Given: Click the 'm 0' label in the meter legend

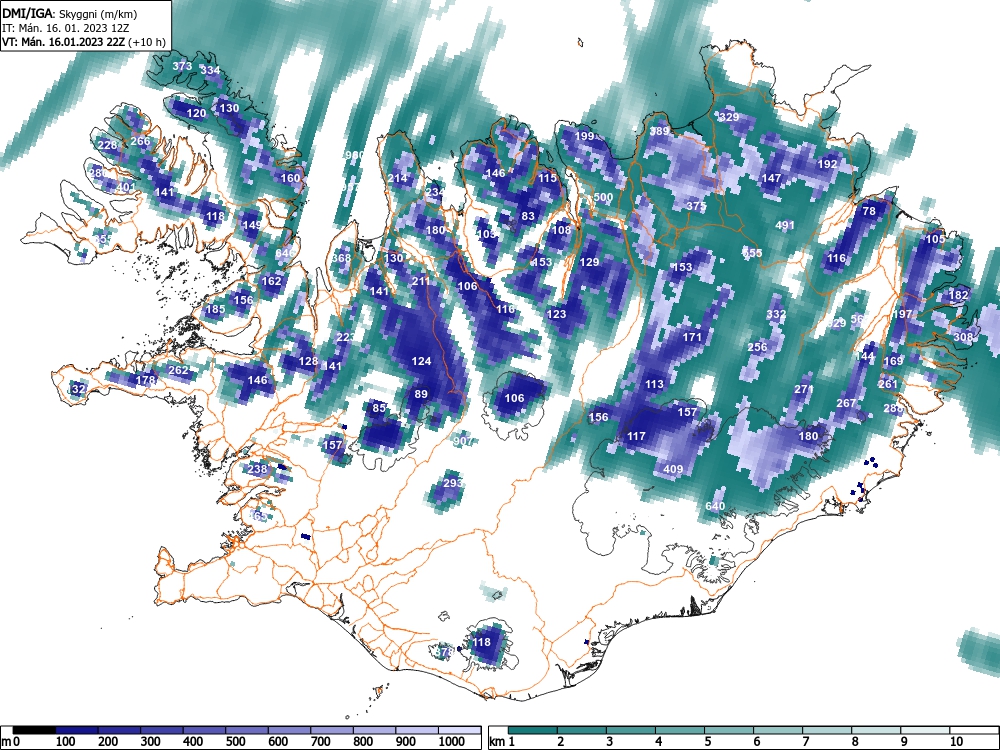Looking at the screenshot, I should (11, 742).
